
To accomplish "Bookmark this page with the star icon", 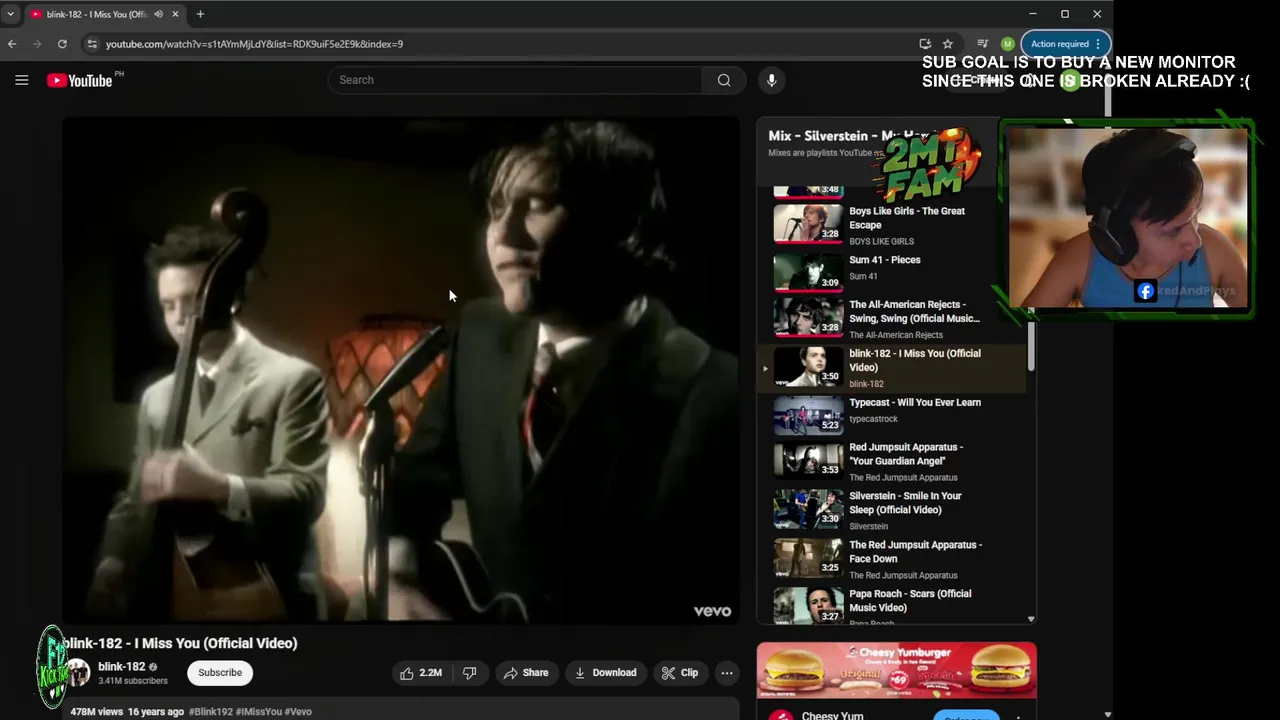I will (947, 44).
